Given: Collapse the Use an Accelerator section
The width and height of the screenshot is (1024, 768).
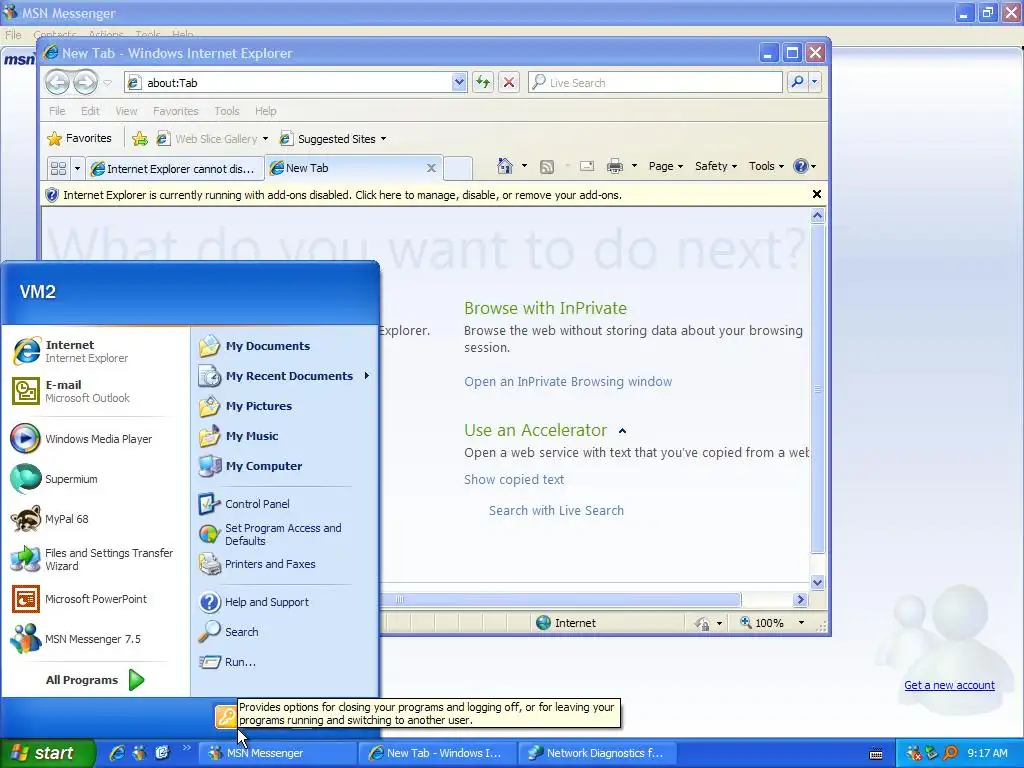Looking at the screenshot, I should click(622, 431).
